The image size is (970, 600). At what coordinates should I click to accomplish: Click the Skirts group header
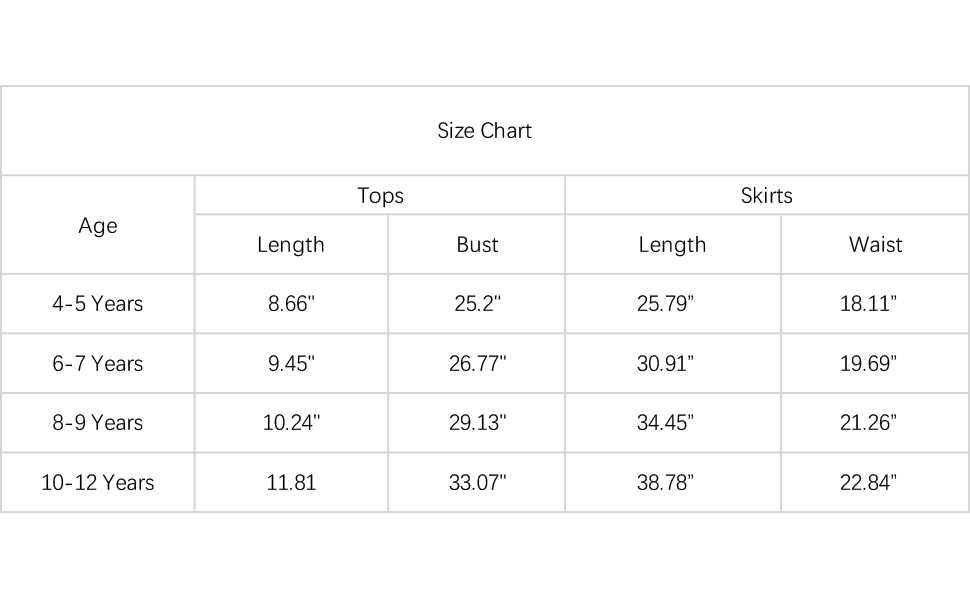(x=767, y=196)
